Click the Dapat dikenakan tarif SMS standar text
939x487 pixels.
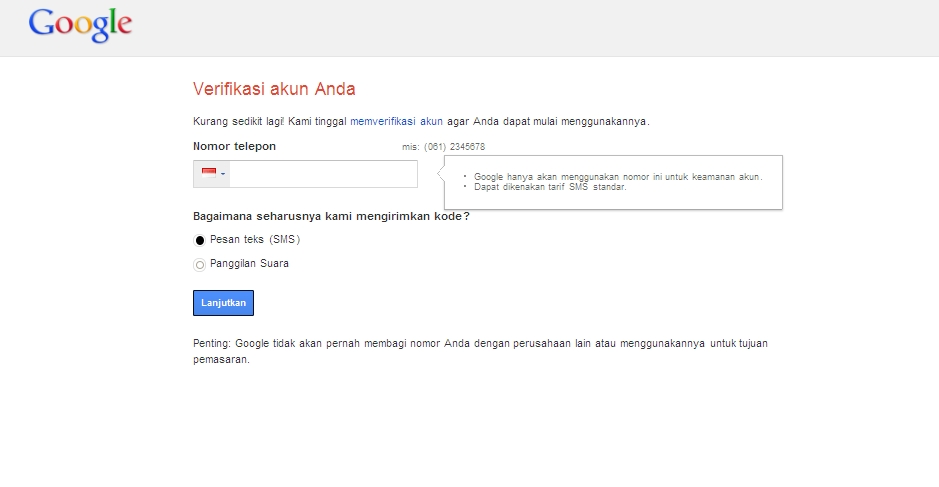[550, 187]
